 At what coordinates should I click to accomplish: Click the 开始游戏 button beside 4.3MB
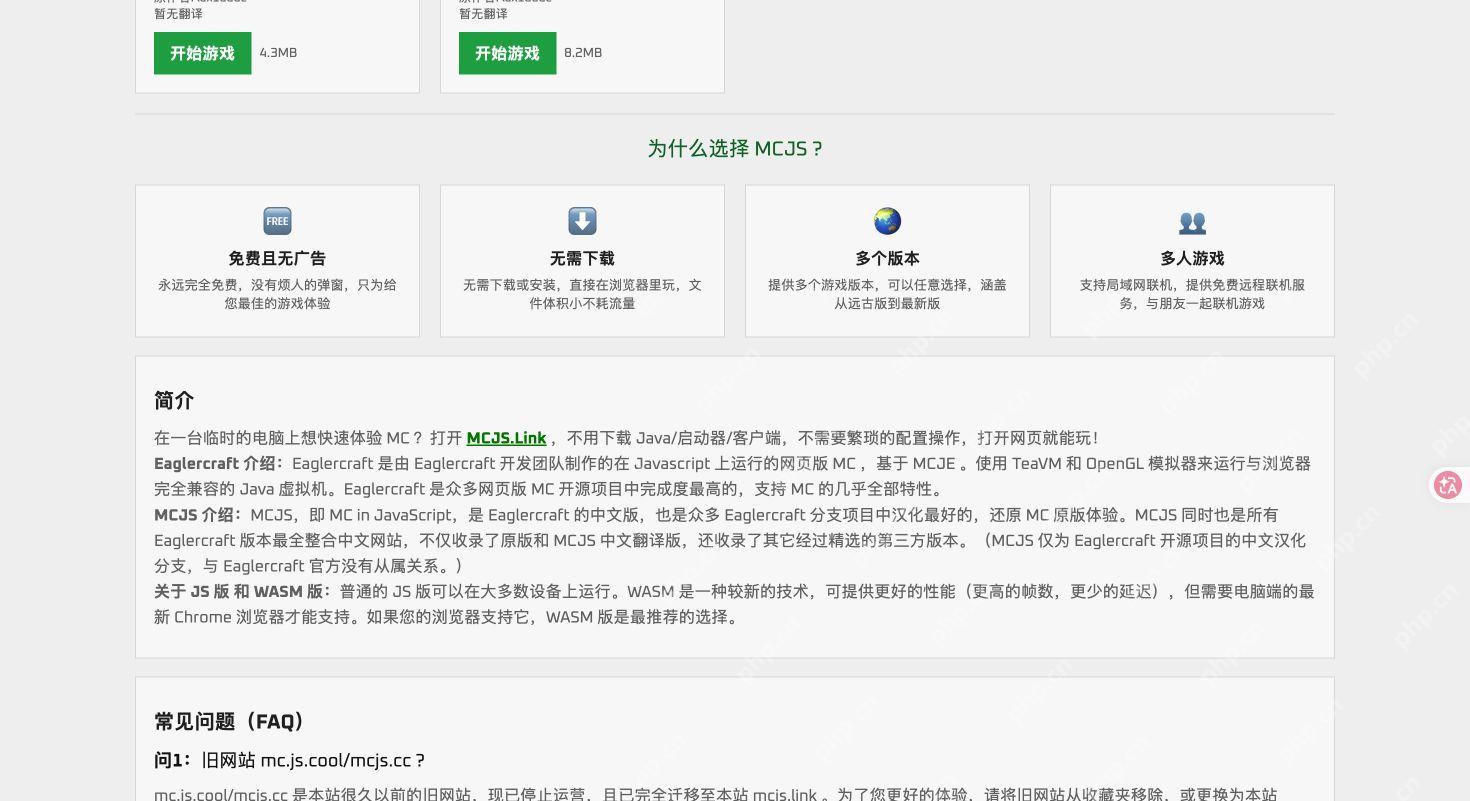tap(202, 53)
